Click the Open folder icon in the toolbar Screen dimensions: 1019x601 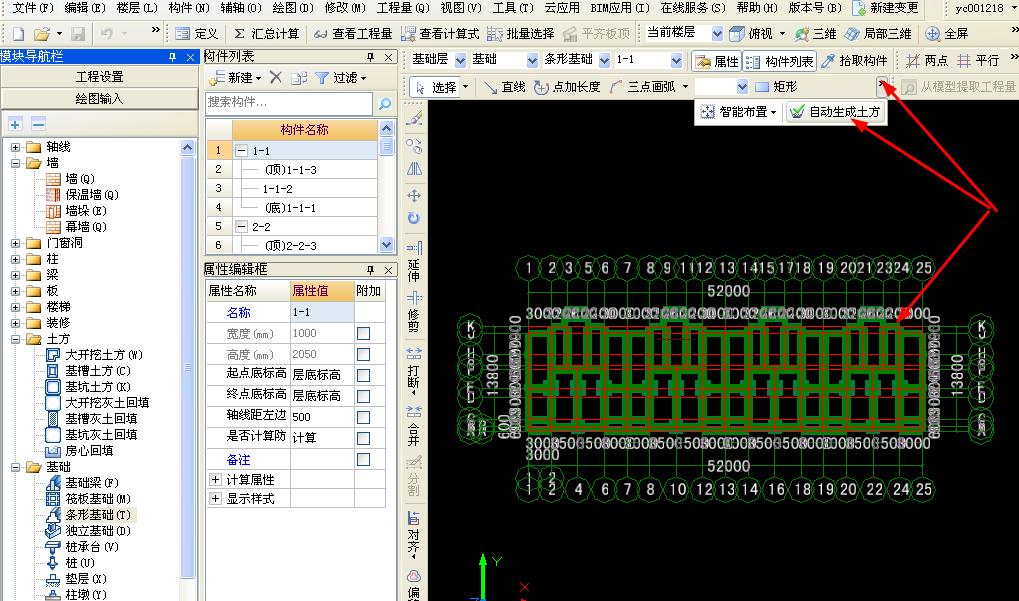[x=42, y=33]
